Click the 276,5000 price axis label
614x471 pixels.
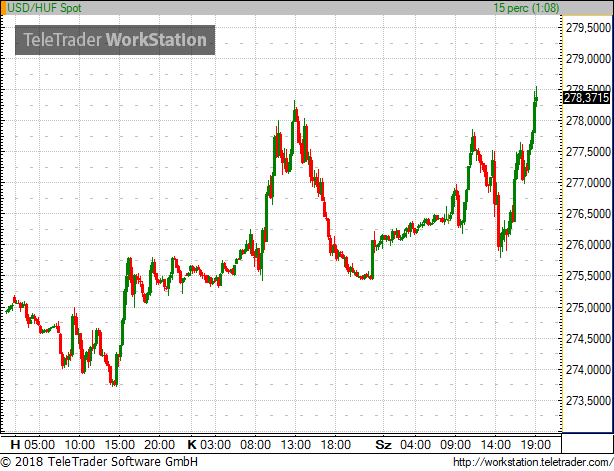pyautogui.click(x=588, y=214)
